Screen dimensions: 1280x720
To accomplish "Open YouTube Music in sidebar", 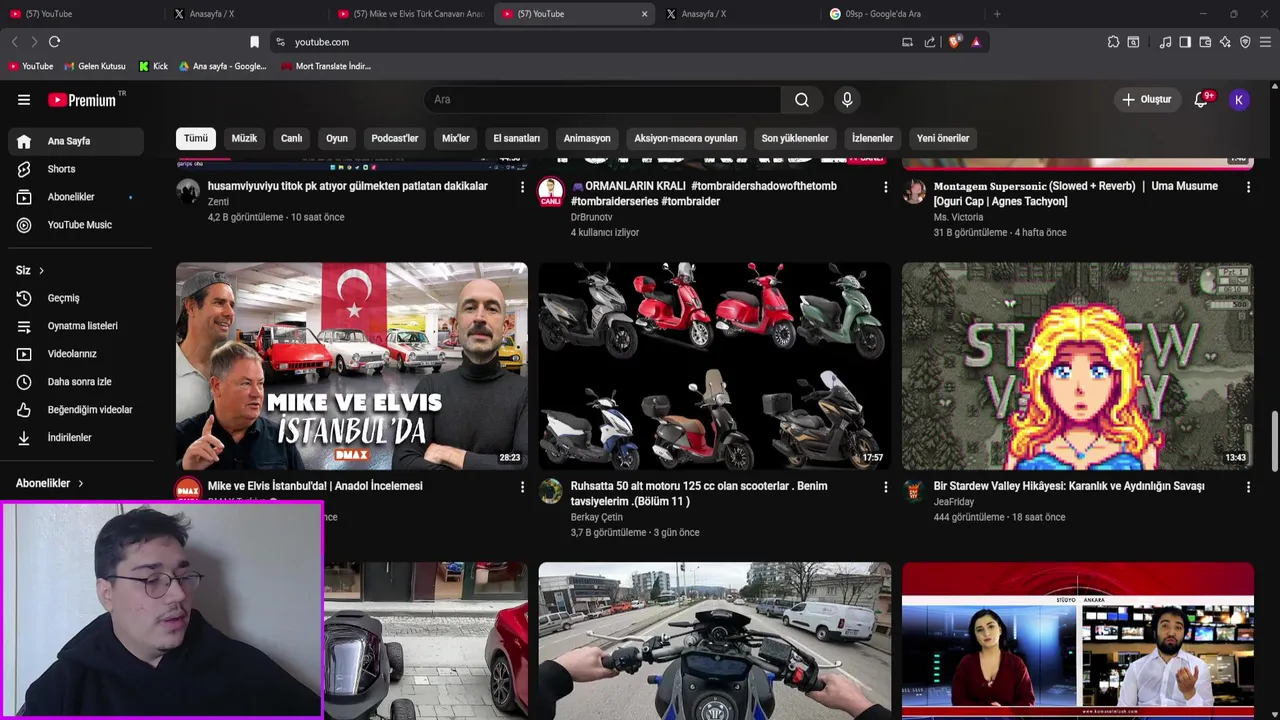I will coord(77,225).
